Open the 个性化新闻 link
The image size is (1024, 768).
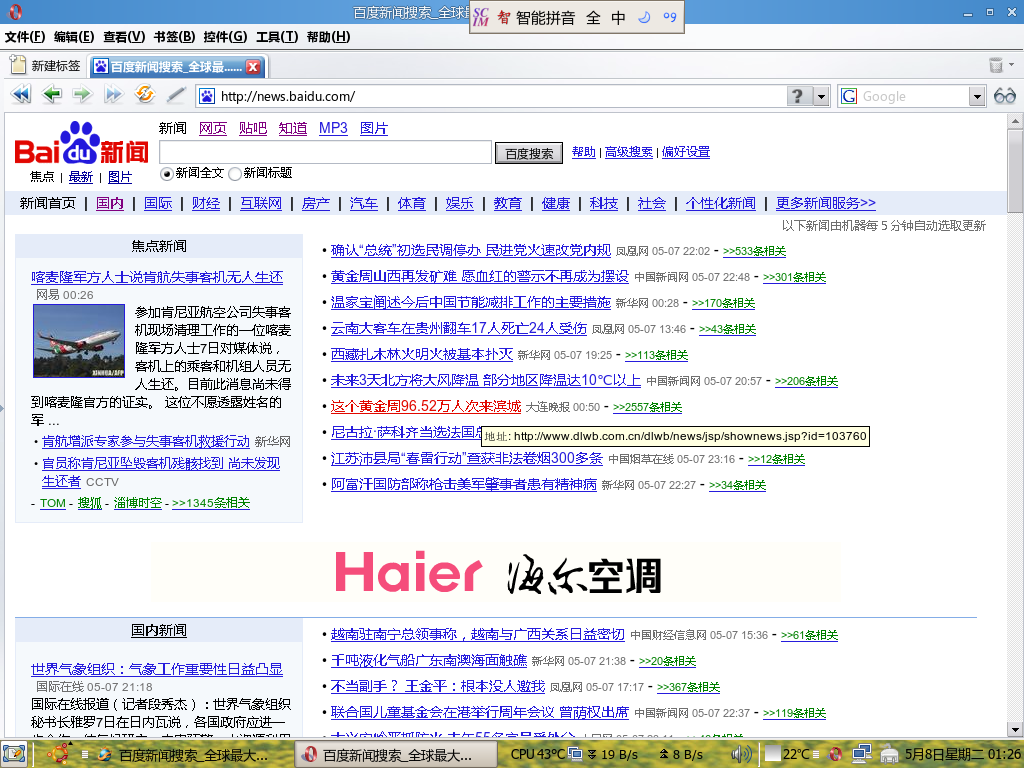(720, 204)
